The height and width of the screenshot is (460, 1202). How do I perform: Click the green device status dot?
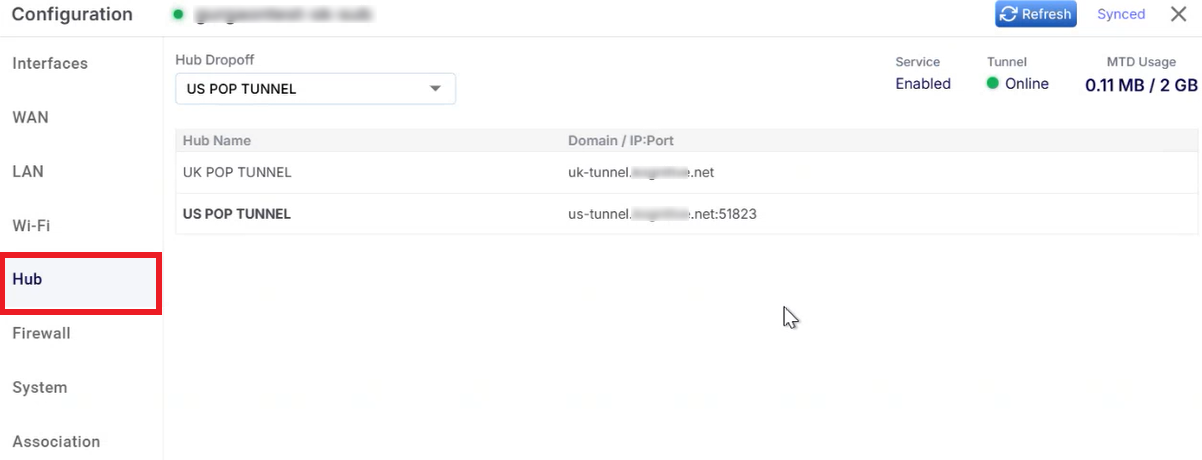[x=178, y=14]
